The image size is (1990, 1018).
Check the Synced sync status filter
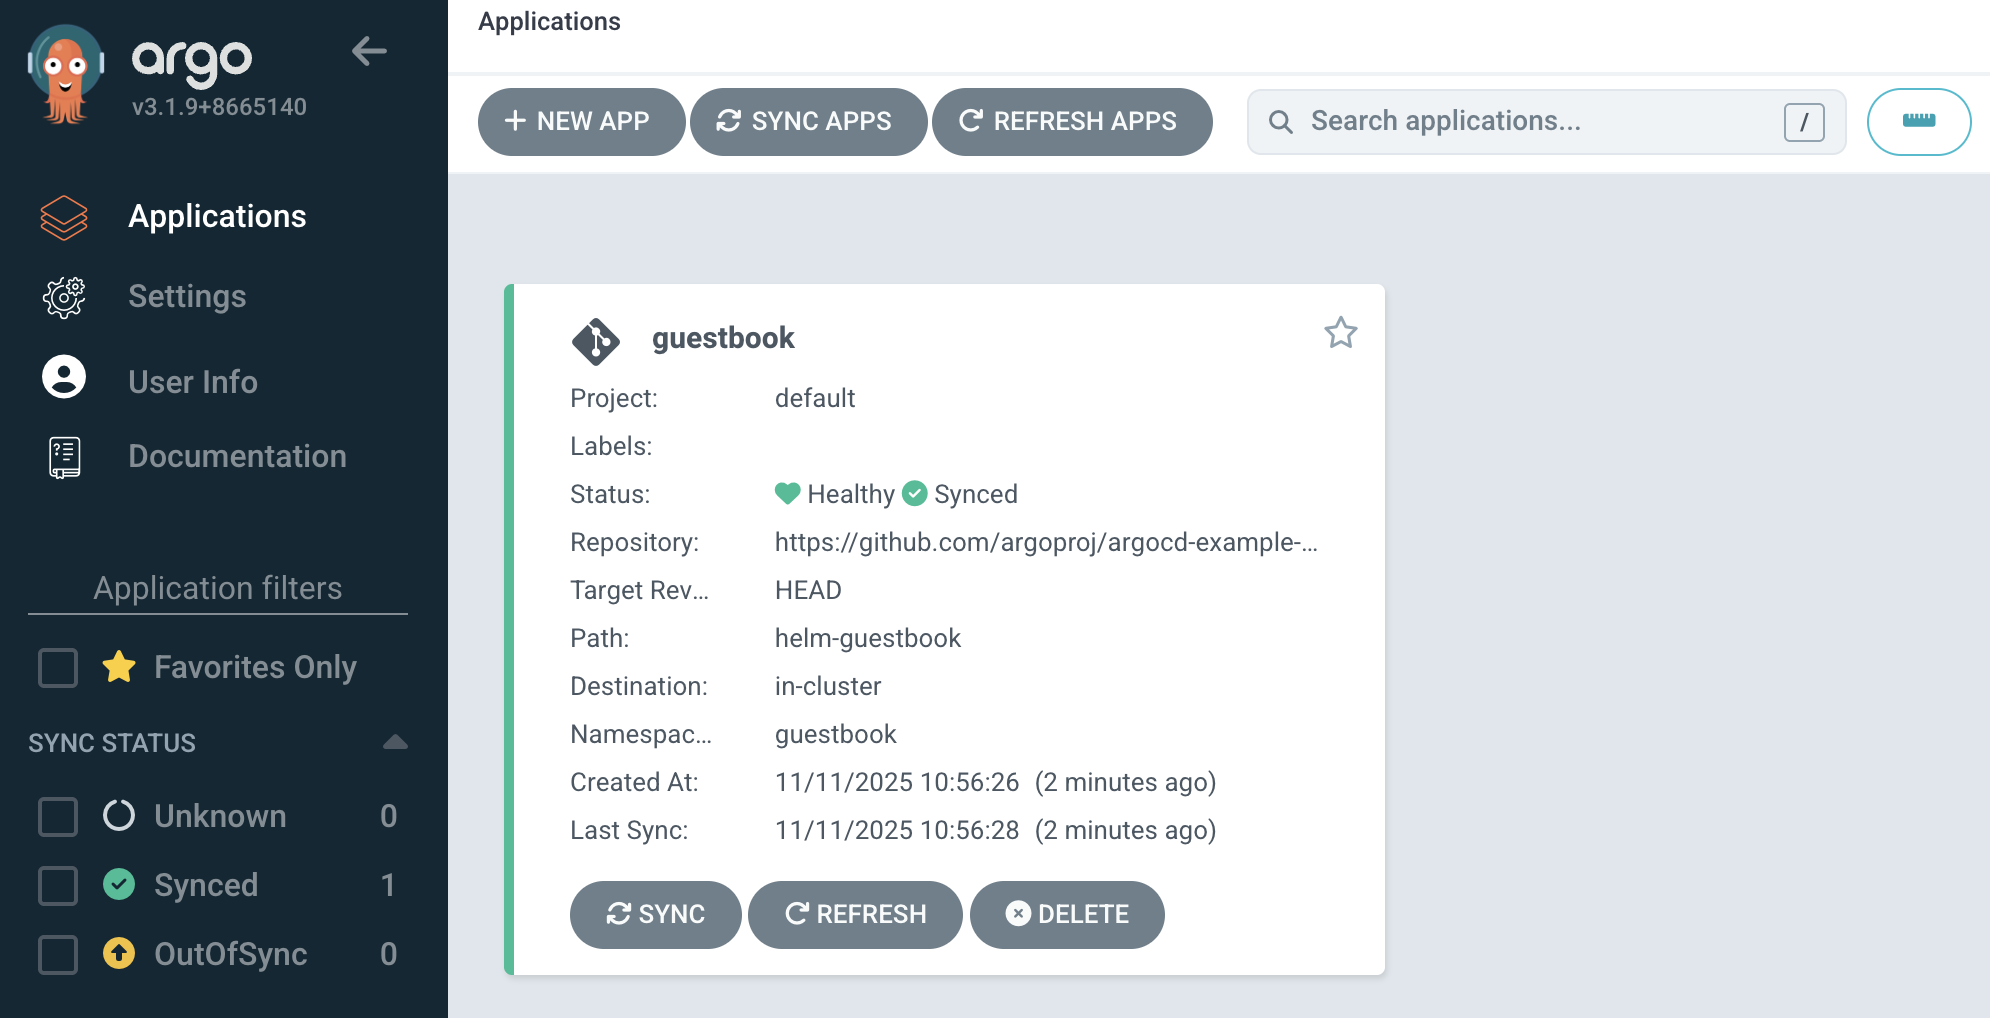coord(58,885)
